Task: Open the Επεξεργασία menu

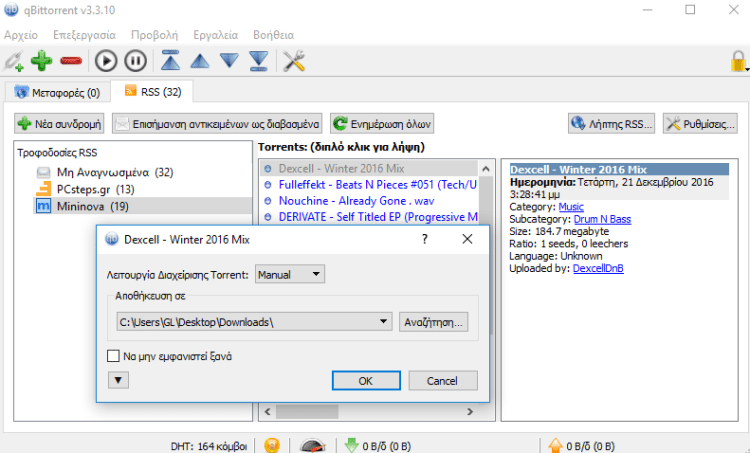Action: 84,35
